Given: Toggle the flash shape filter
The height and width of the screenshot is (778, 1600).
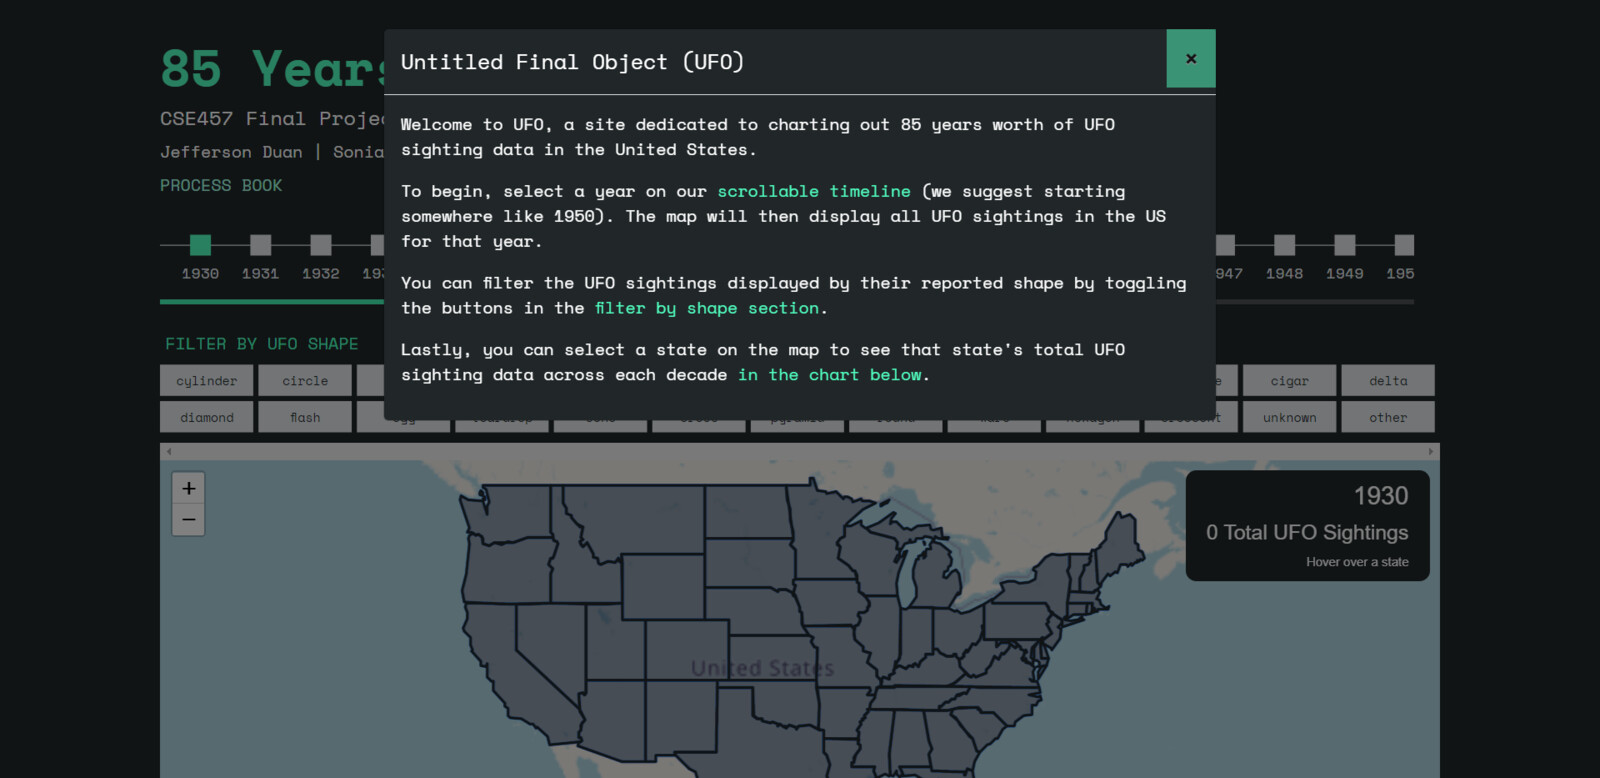Looking at the screenshot, I should (x=305, y=417).
